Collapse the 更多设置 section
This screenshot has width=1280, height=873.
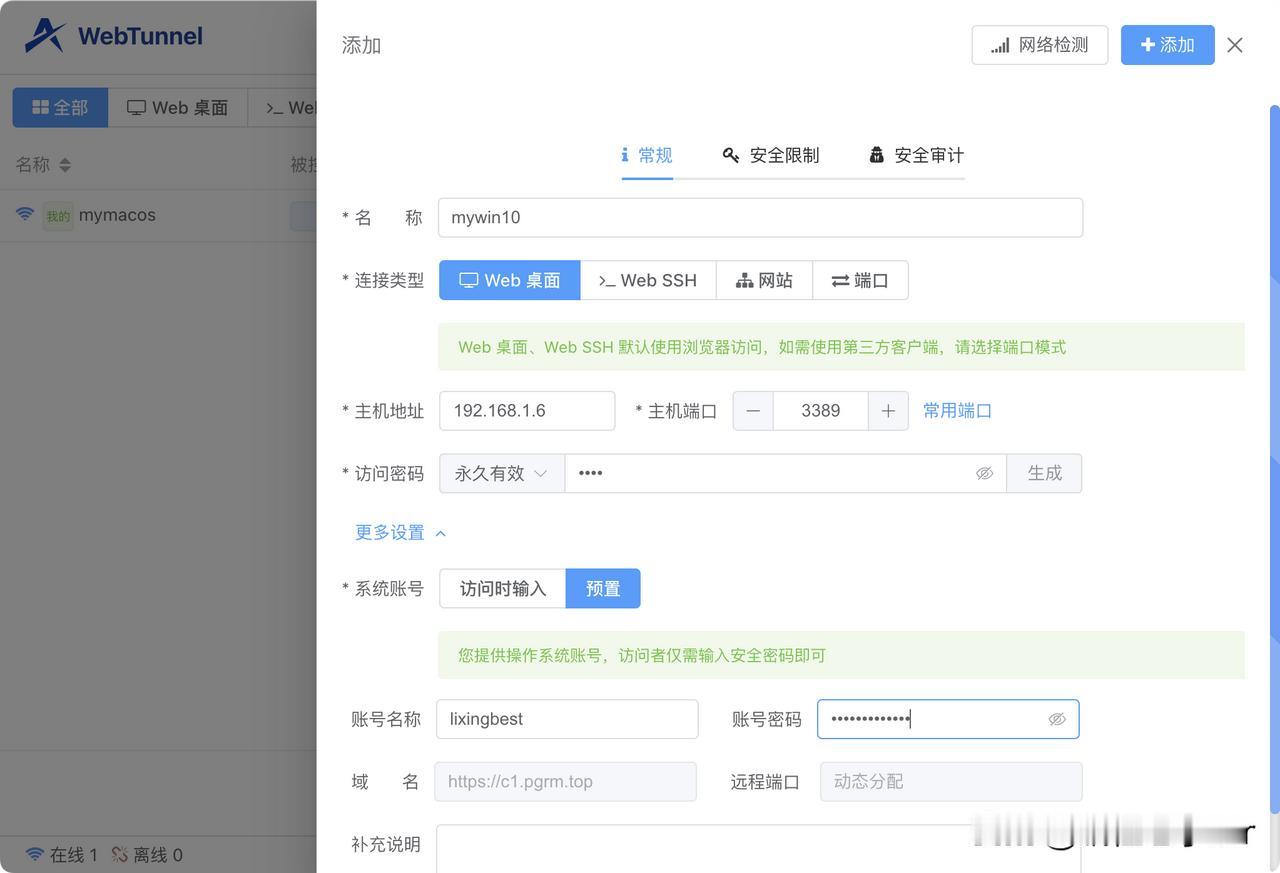400,532
